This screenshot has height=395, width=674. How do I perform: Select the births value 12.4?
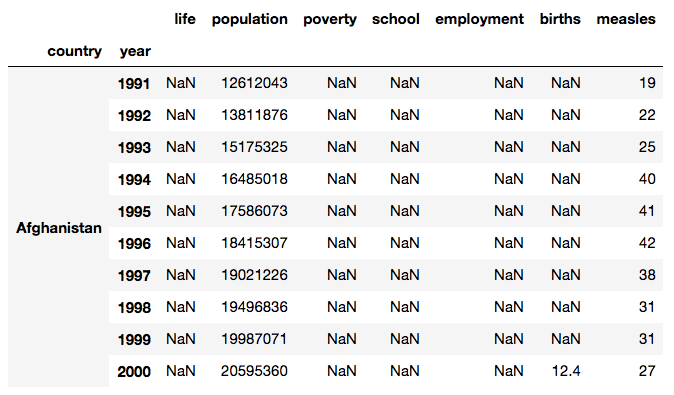[566, 371]
